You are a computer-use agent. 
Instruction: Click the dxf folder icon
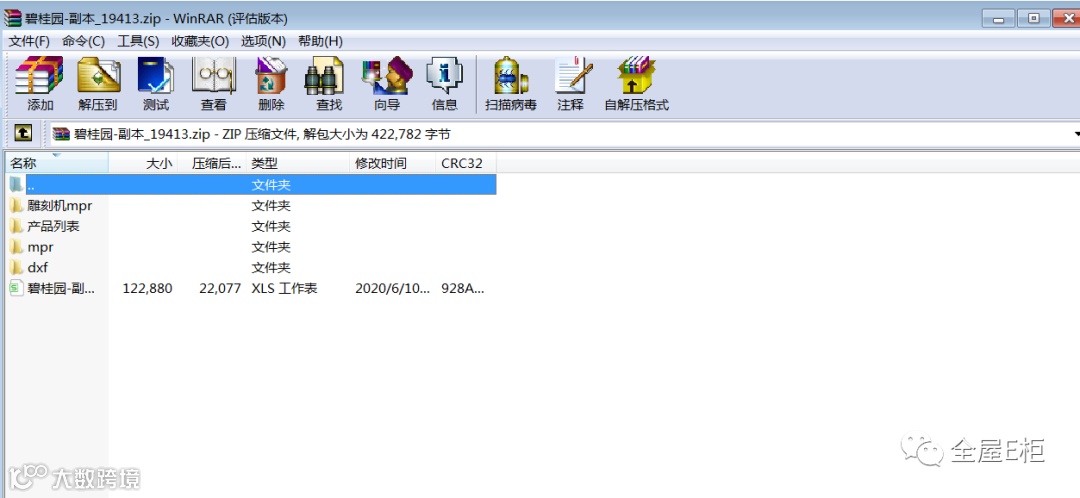(17, 267)
